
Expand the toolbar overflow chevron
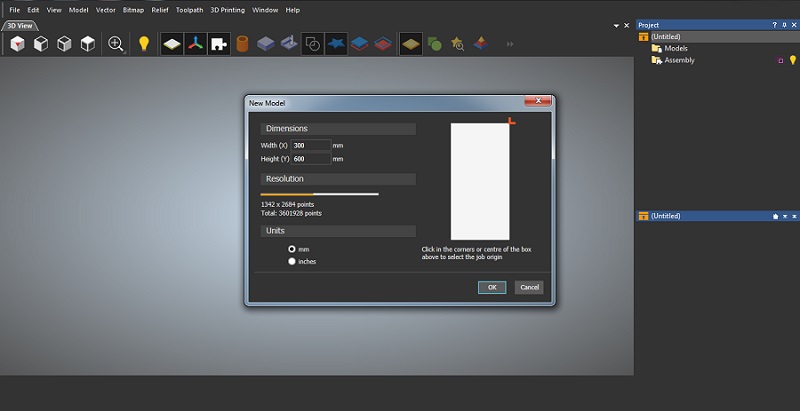(x=511, y=44)
